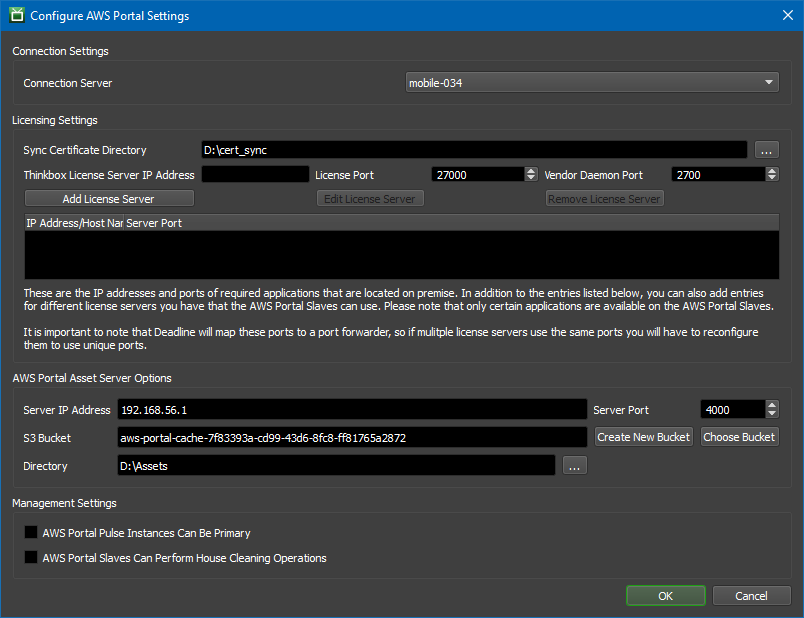Browse for asset Directory folder
The image size is (804, 618).
pos(574,466)
